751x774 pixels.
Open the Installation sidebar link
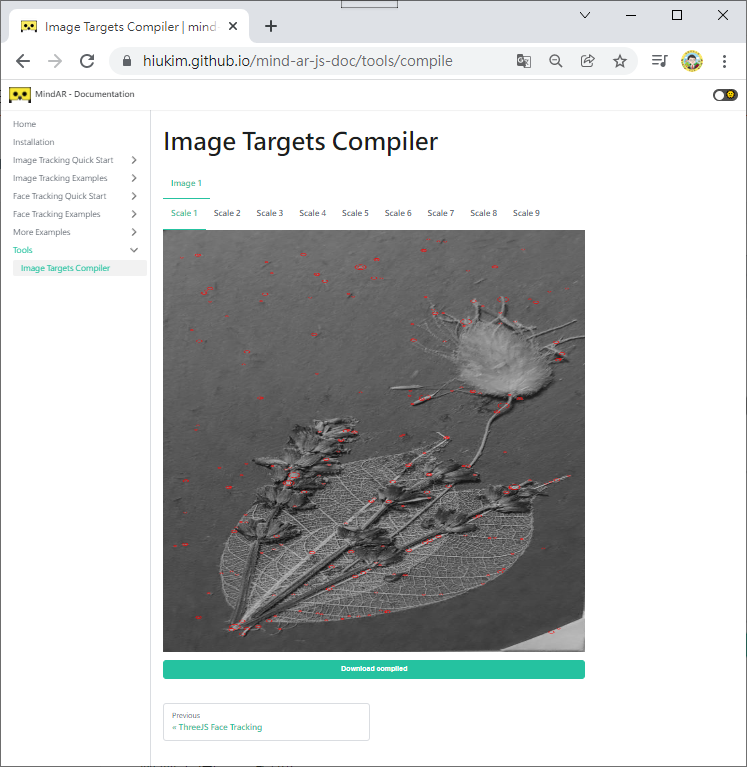click(34, 142)
